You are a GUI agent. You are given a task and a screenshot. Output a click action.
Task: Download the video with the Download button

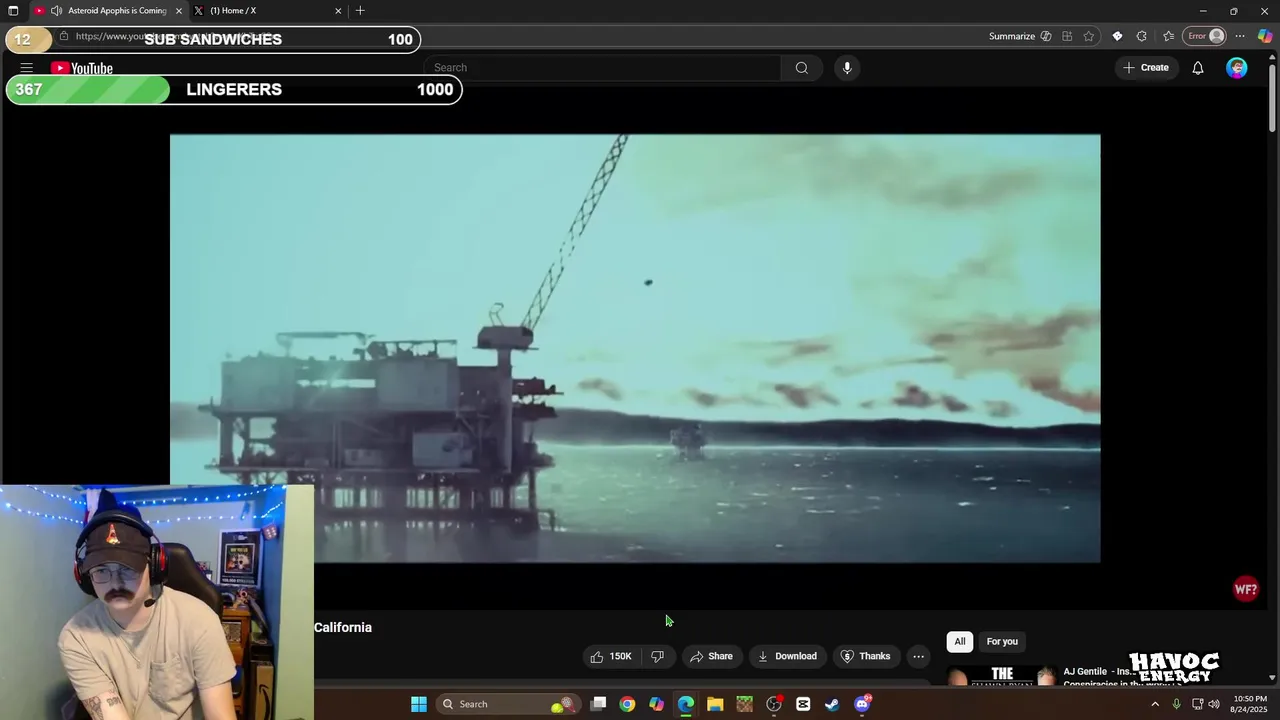[x=787, y=656]
